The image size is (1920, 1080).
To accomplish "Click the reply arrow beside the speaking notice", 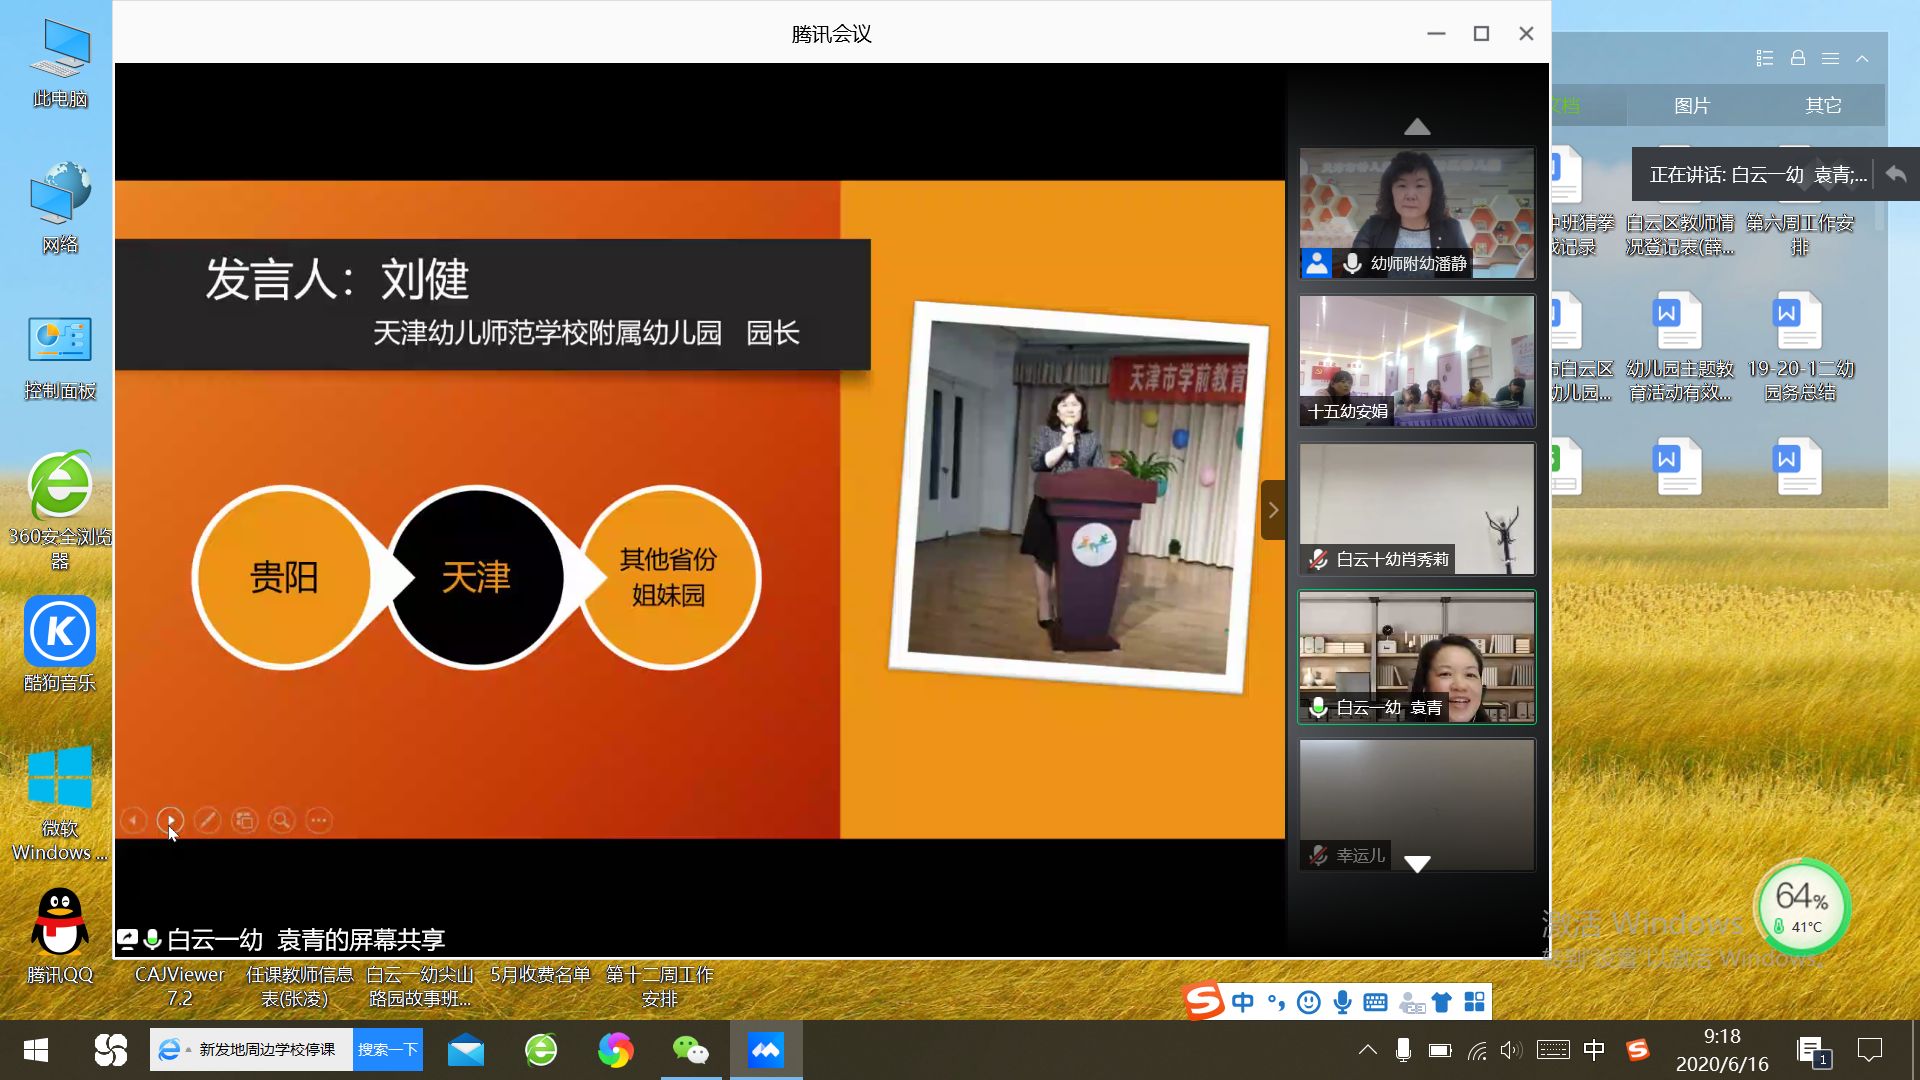I will pos(1895,174).
